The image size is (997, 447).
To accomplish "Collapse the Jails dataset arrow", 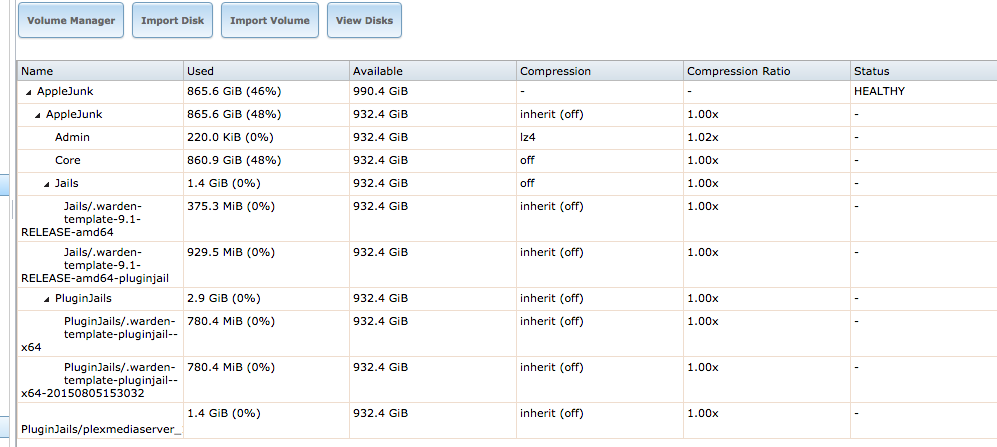I will pyautogui.click(x=46, y=184).
